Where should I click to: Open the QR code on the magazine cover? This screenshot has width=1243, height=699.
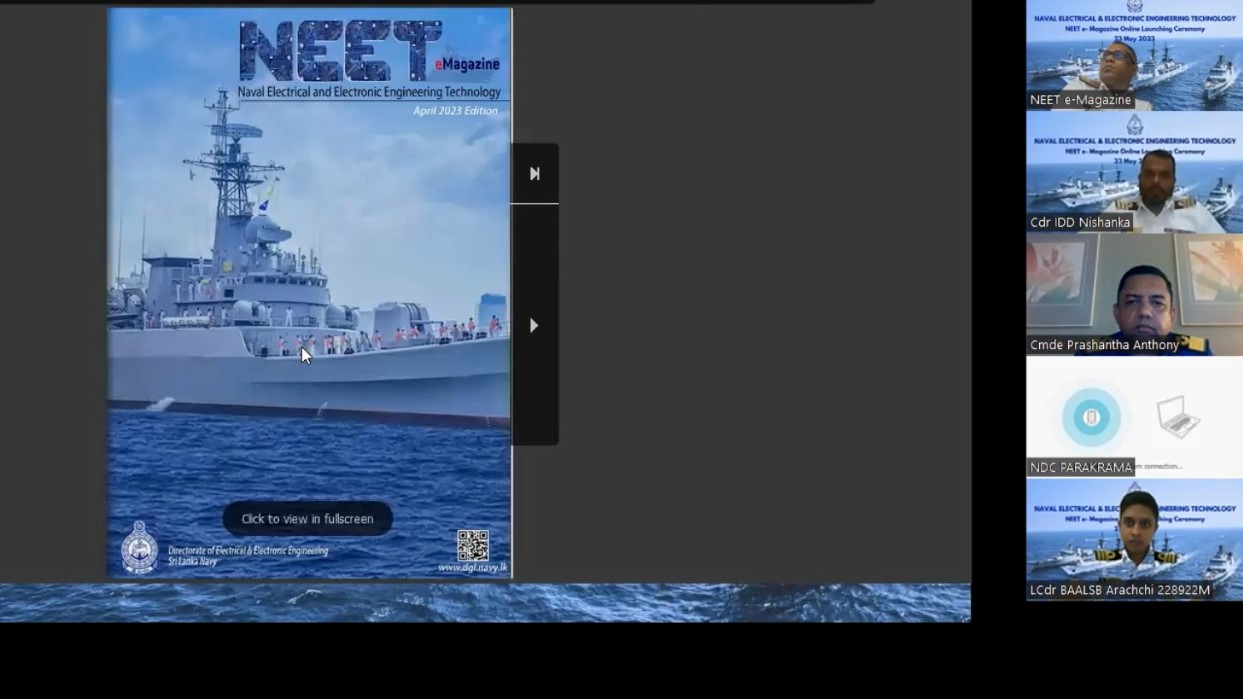pyautogui.click(x=473, y=545)
